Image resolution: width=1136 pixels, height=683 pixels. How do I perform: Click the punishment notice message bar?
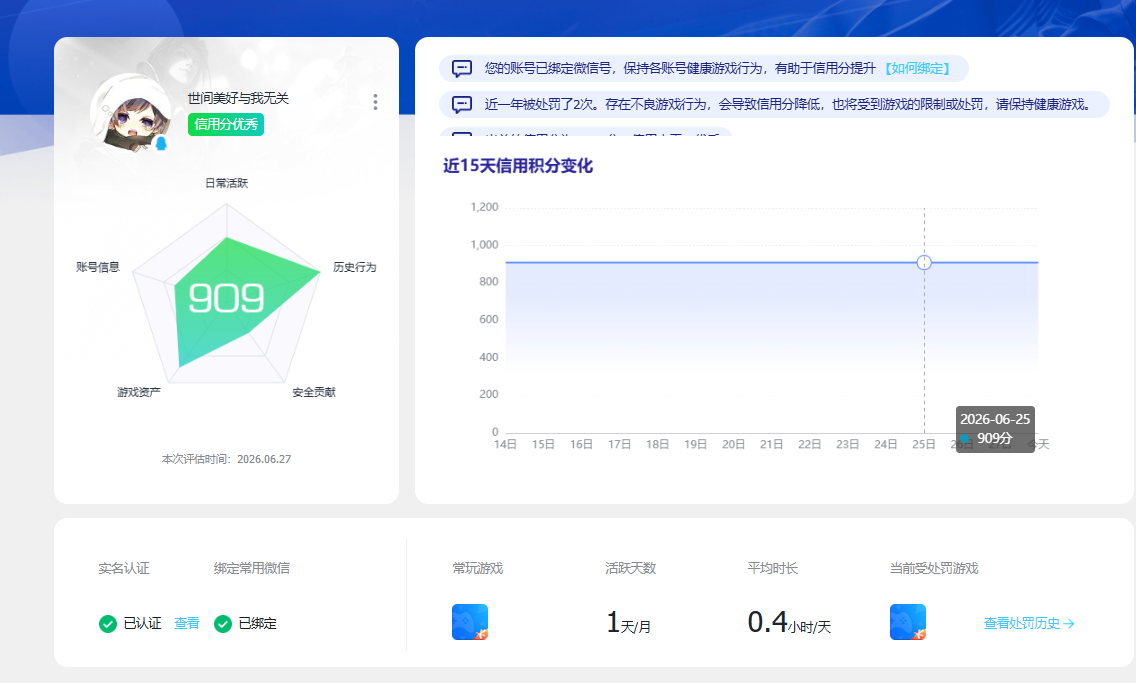coord(774,104)
